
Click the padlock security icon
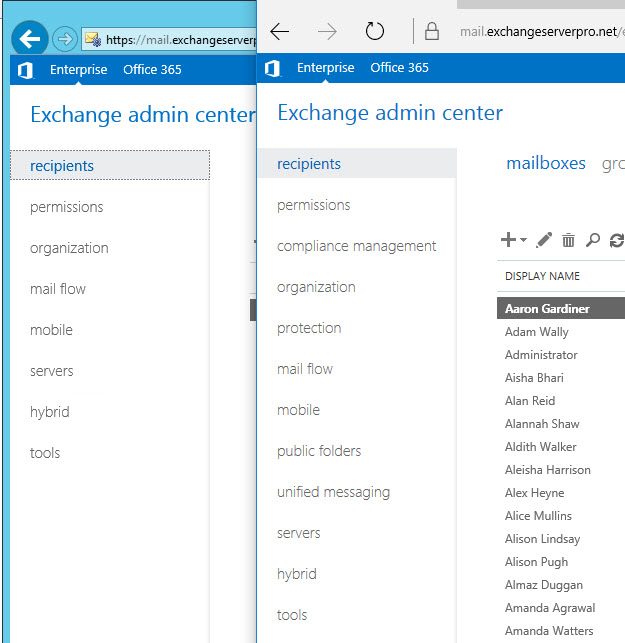(x=431, y=31)
